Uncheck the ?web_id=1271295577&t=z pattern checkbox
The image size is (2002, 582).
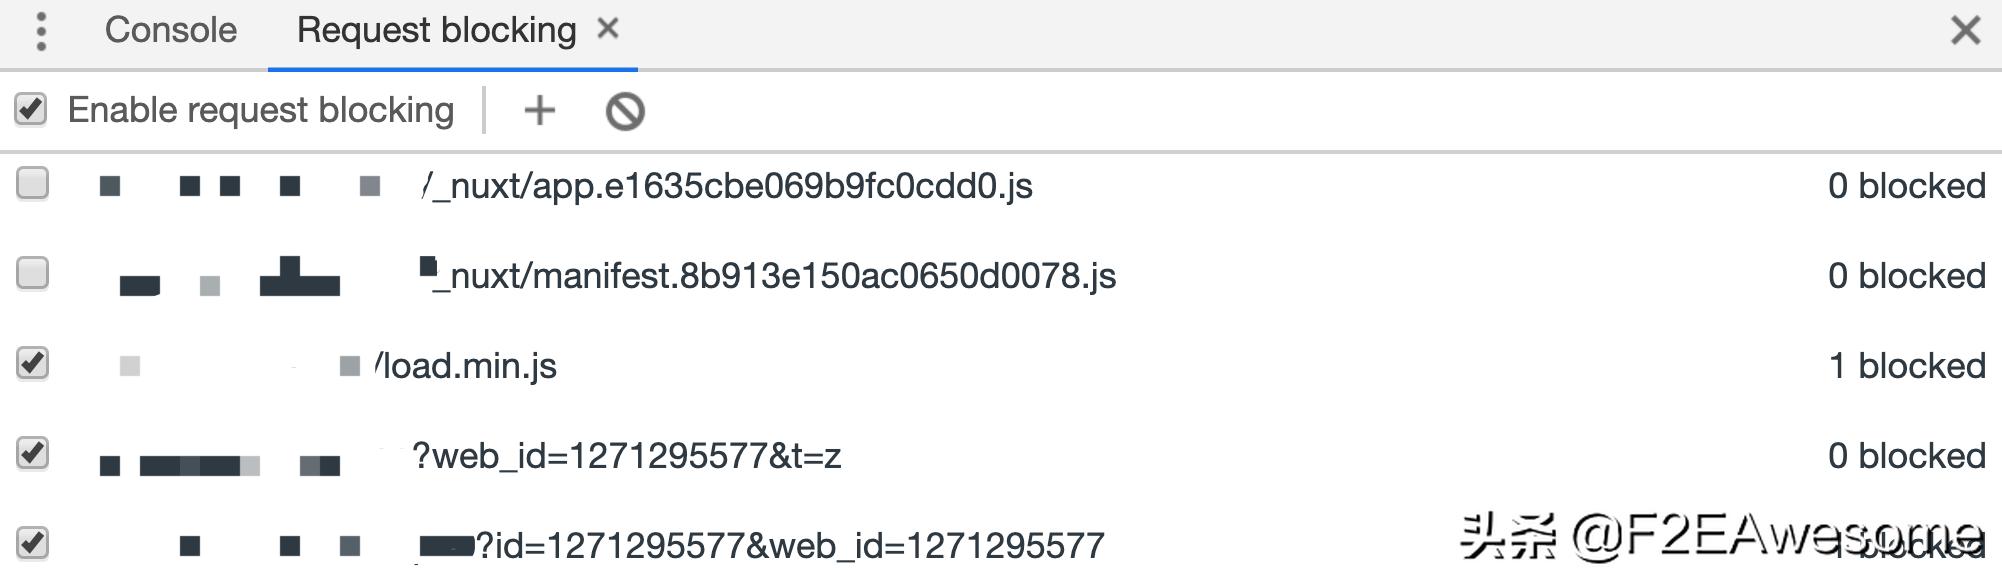pos(33,453)
